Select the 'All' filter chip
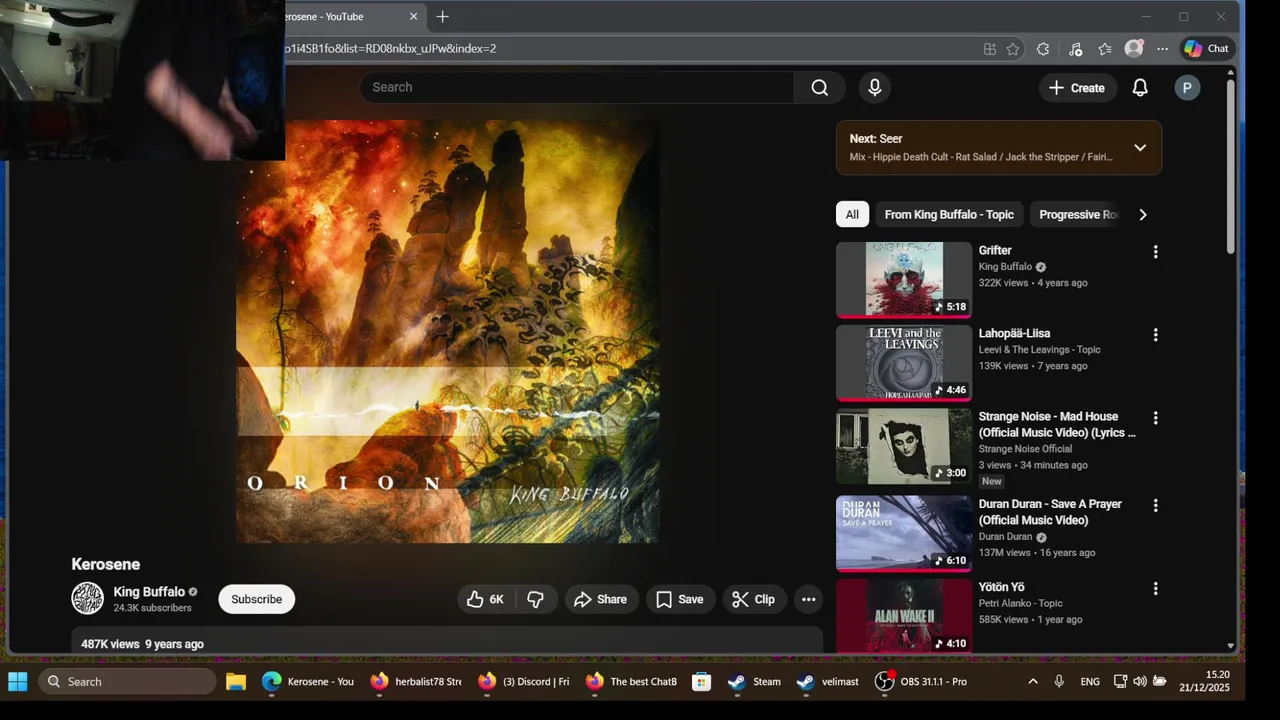This screenshot has width=1280, height=720. pyautogui.click(x=852, y=214)
